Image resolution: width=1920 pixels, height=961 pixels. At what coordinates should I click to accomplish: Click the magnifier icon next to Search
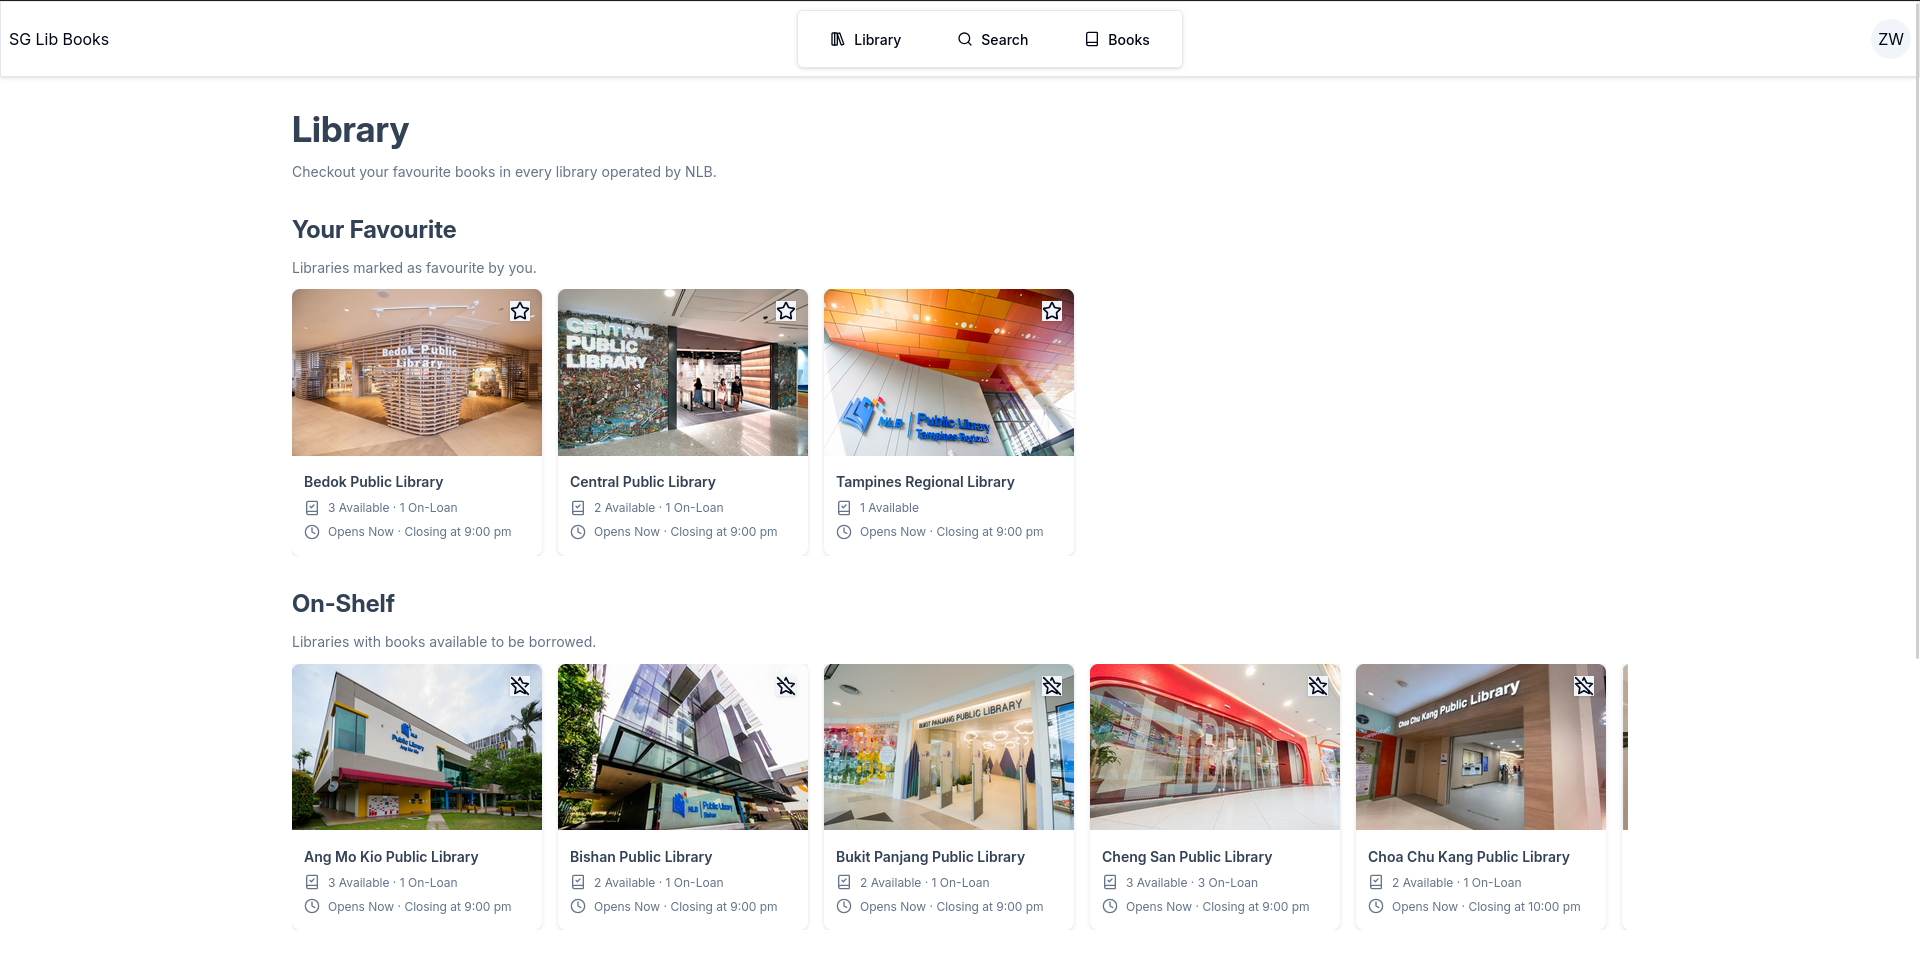coord(965,40)
